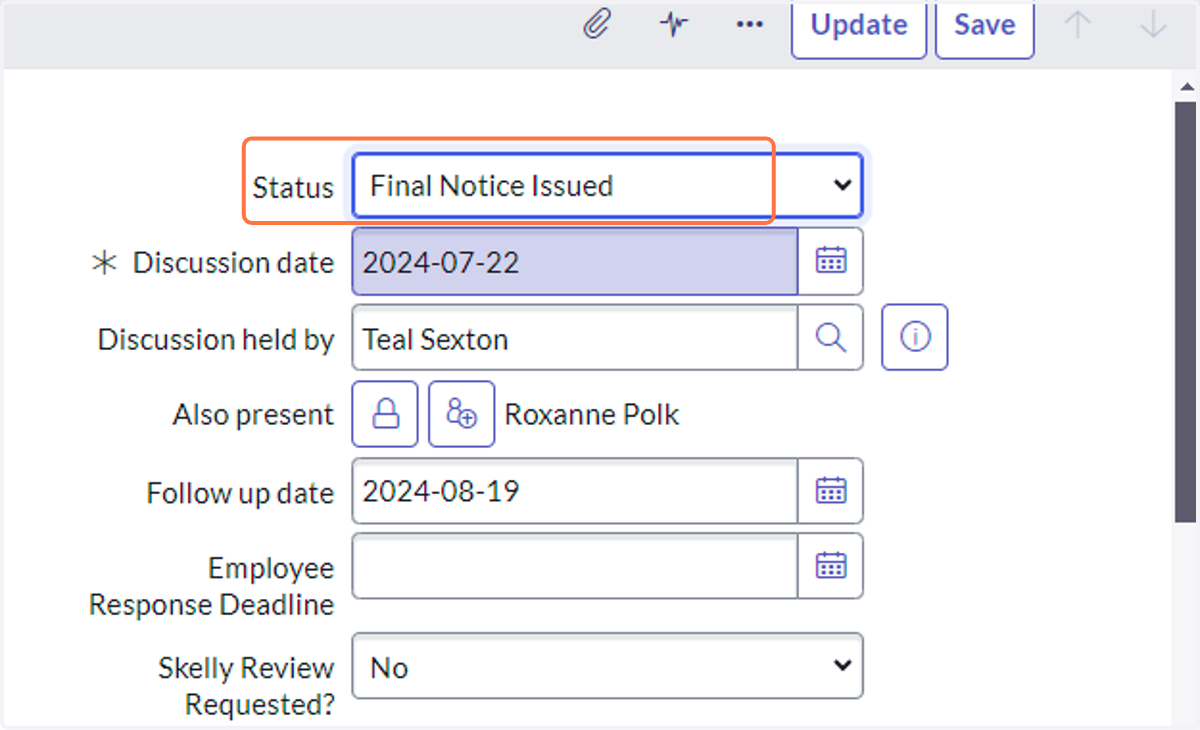Click the Also present label
Image resolution: width=1200 pixels, height=730 pixels.
point(253,415)
